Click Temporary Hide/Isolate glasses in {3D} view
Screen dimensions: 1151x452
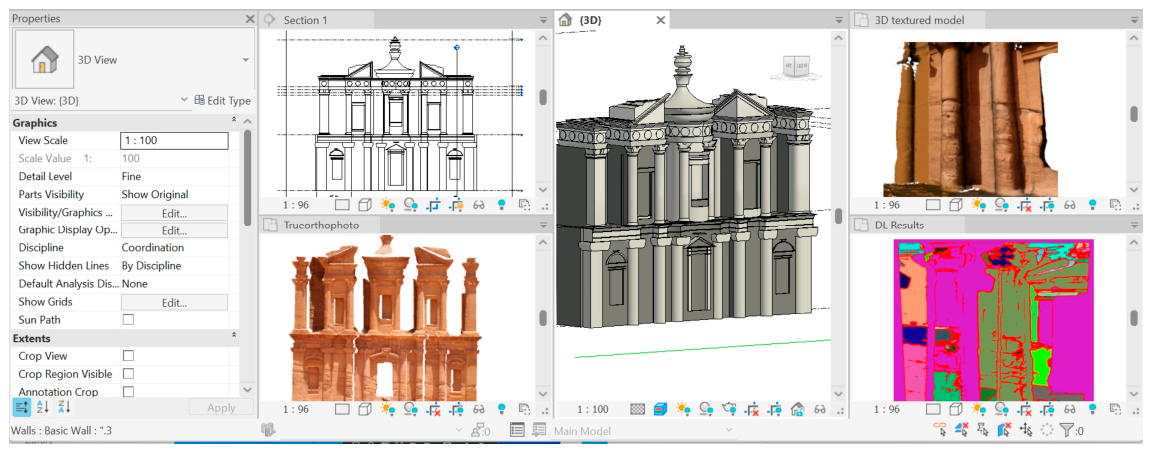pyautogui.click(x=820, y=409)
